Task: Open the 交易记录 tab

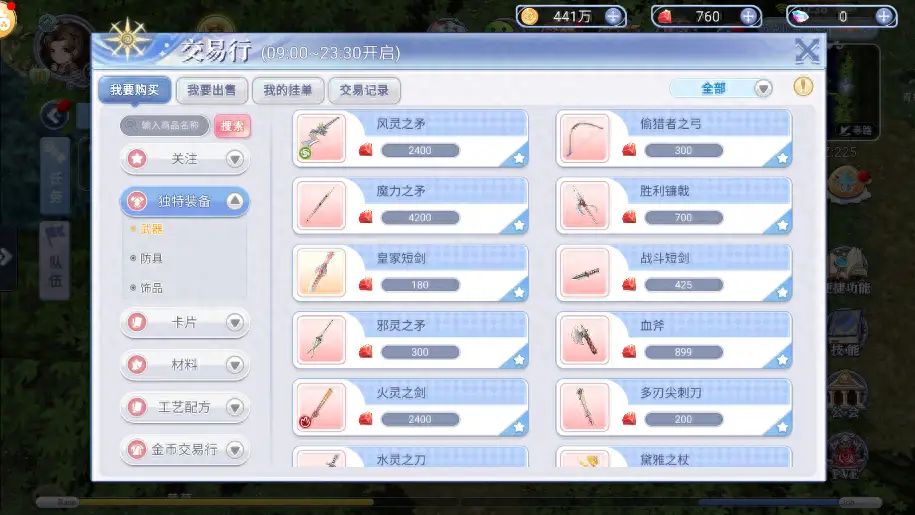Action: [364, 90]
